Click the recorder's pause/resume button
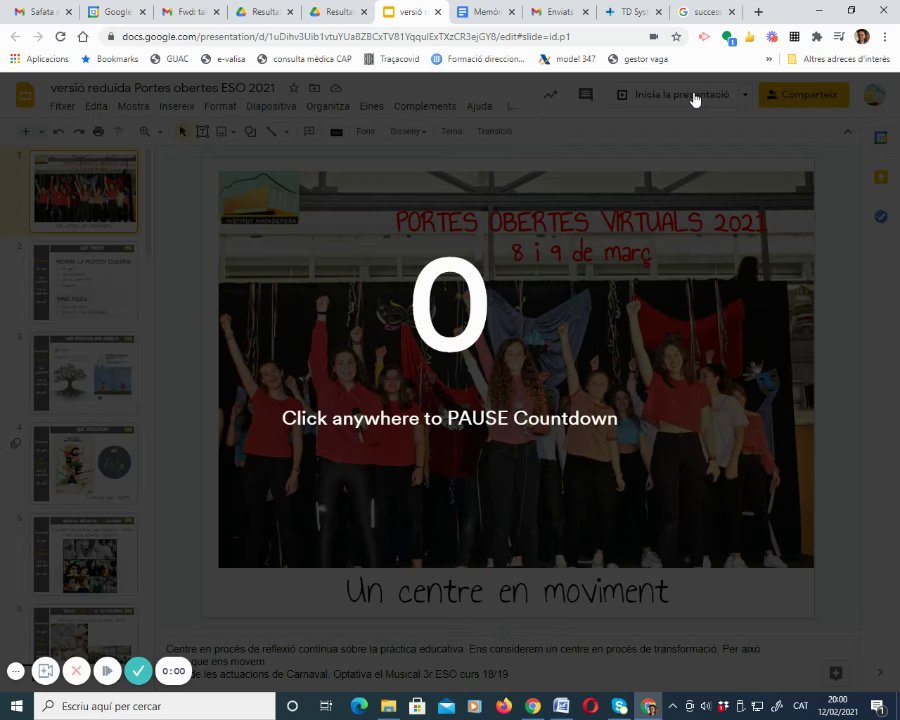Screen dimensions: 900x720 tap(107, 671)
